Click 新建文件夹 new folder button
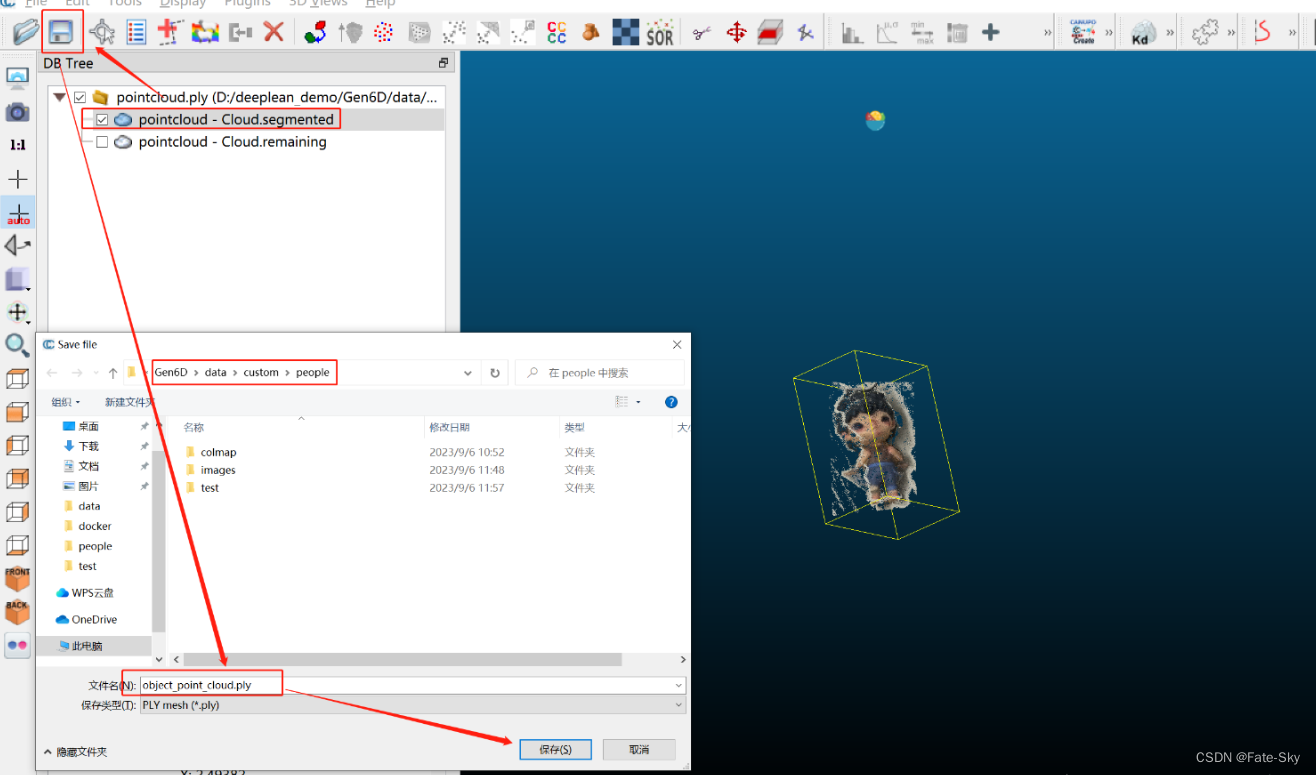 129,402
